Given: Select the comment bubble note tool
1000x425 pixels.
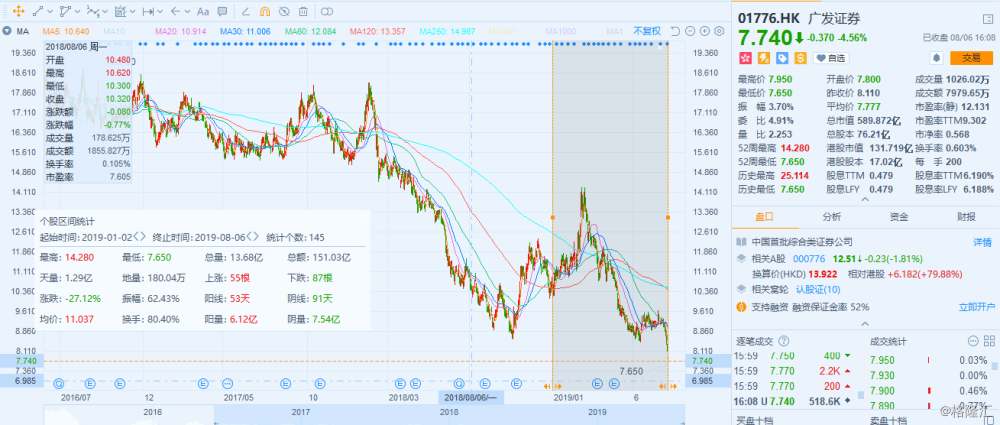Looking at the screenshot, I should 222,11.
